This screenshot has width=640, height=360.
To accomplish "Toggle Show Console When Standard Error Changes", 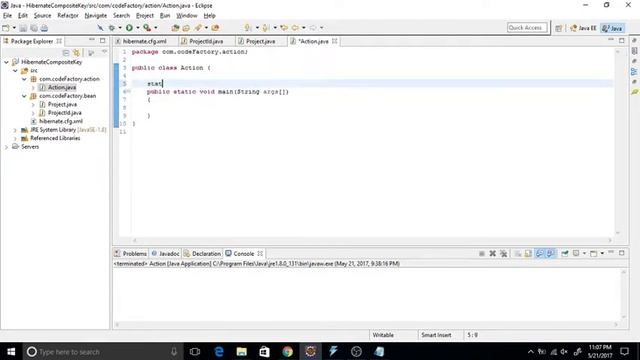I will coord(550,253).
